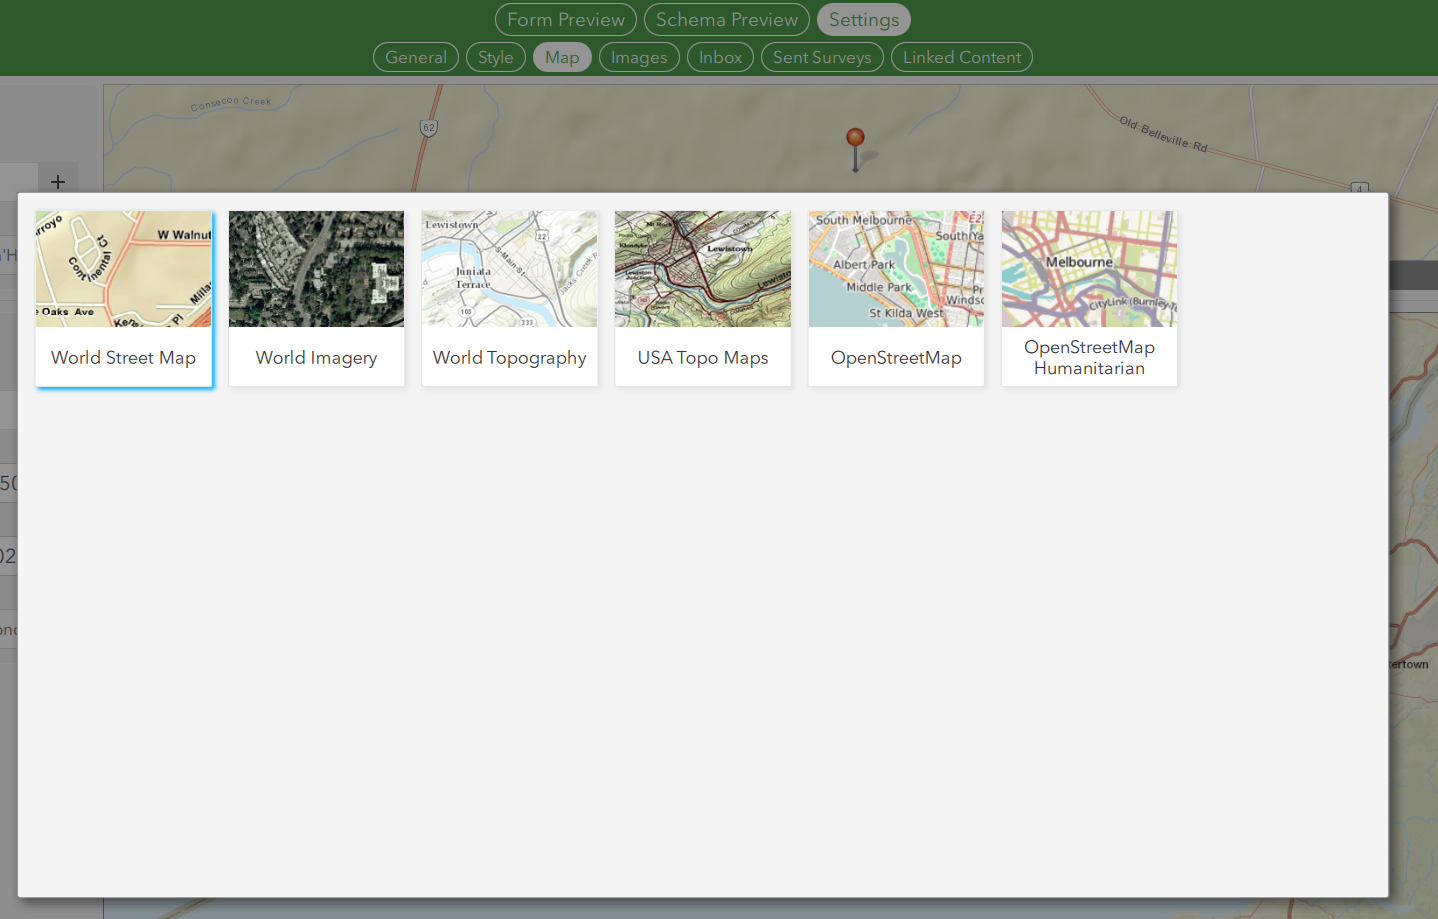The width and height of the screenshot is (1438, 919).
Task: Open the Schema Preview tab
Action: click(726, 19)
